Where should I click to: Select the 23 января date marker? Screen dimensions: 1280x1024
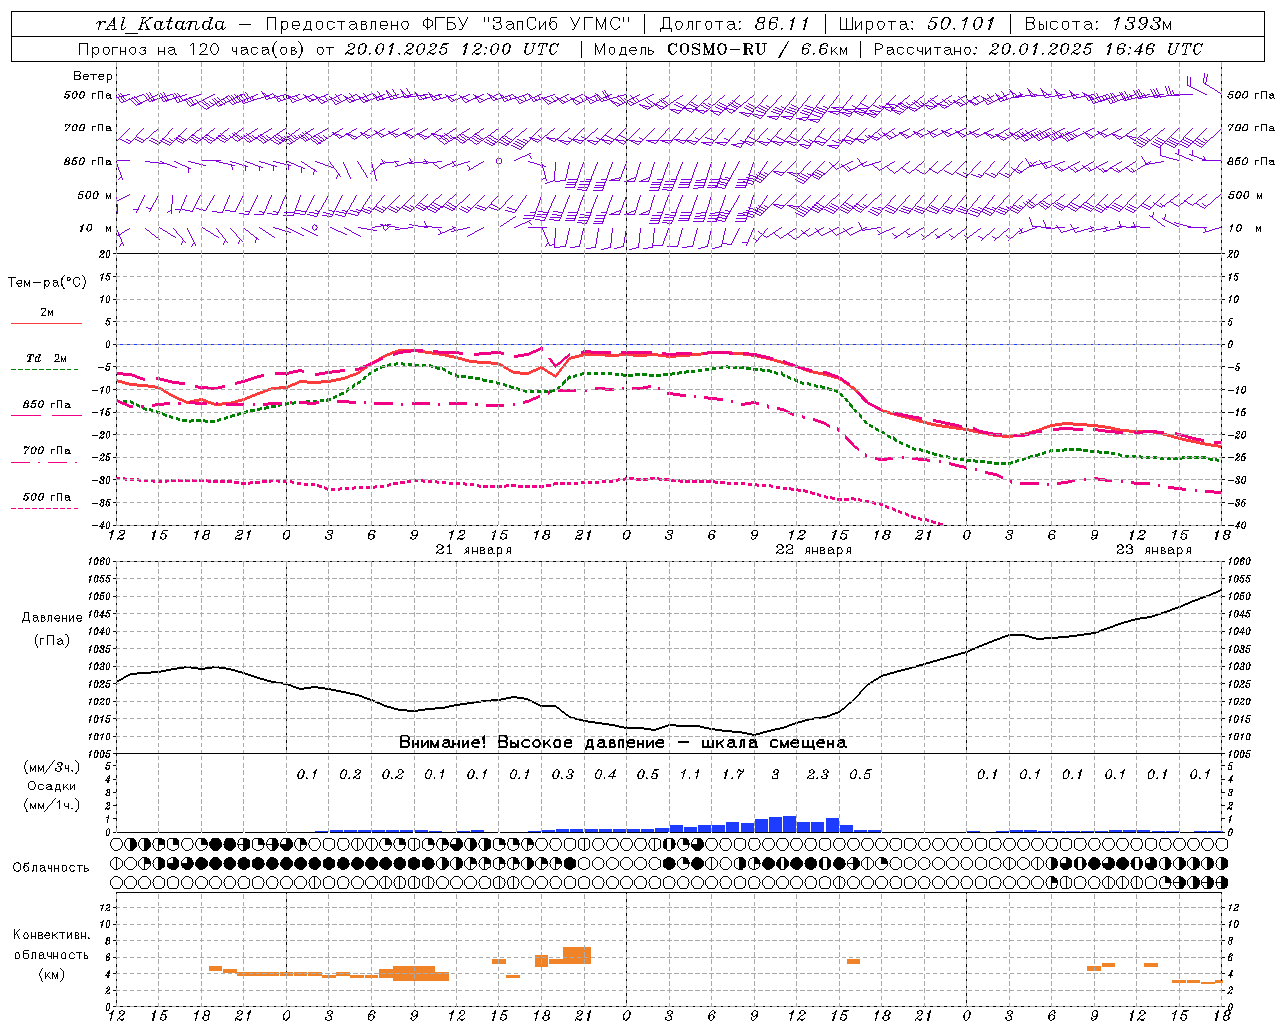(1153, 550)
